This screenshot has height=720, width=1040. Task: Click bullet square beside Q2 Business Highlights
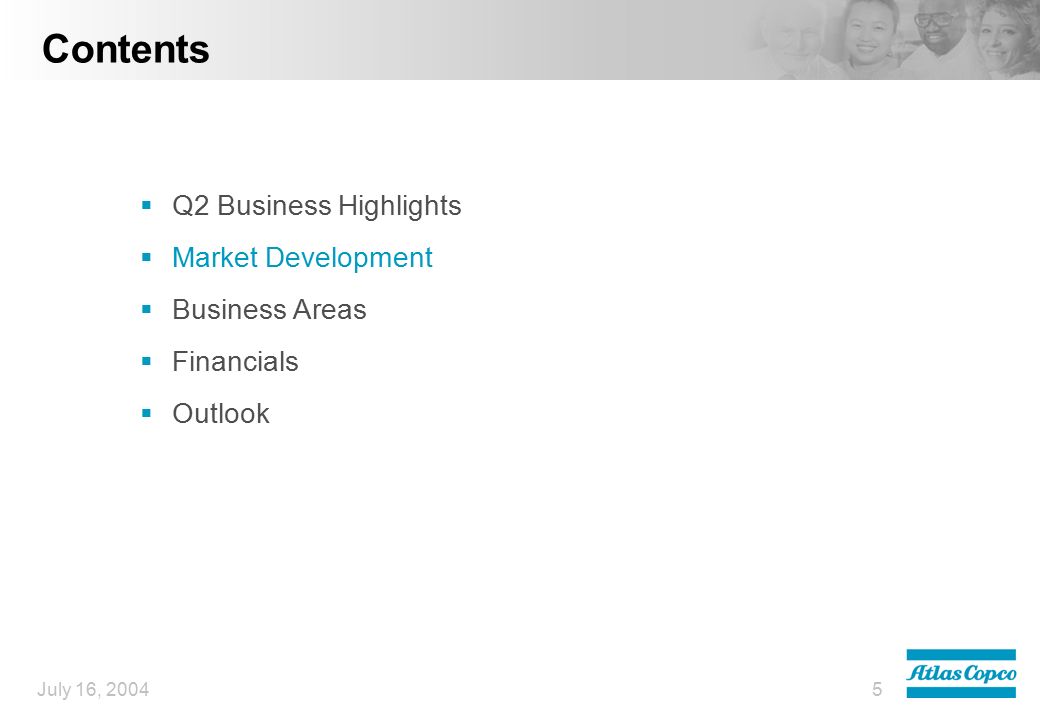[x=147, y=205]
